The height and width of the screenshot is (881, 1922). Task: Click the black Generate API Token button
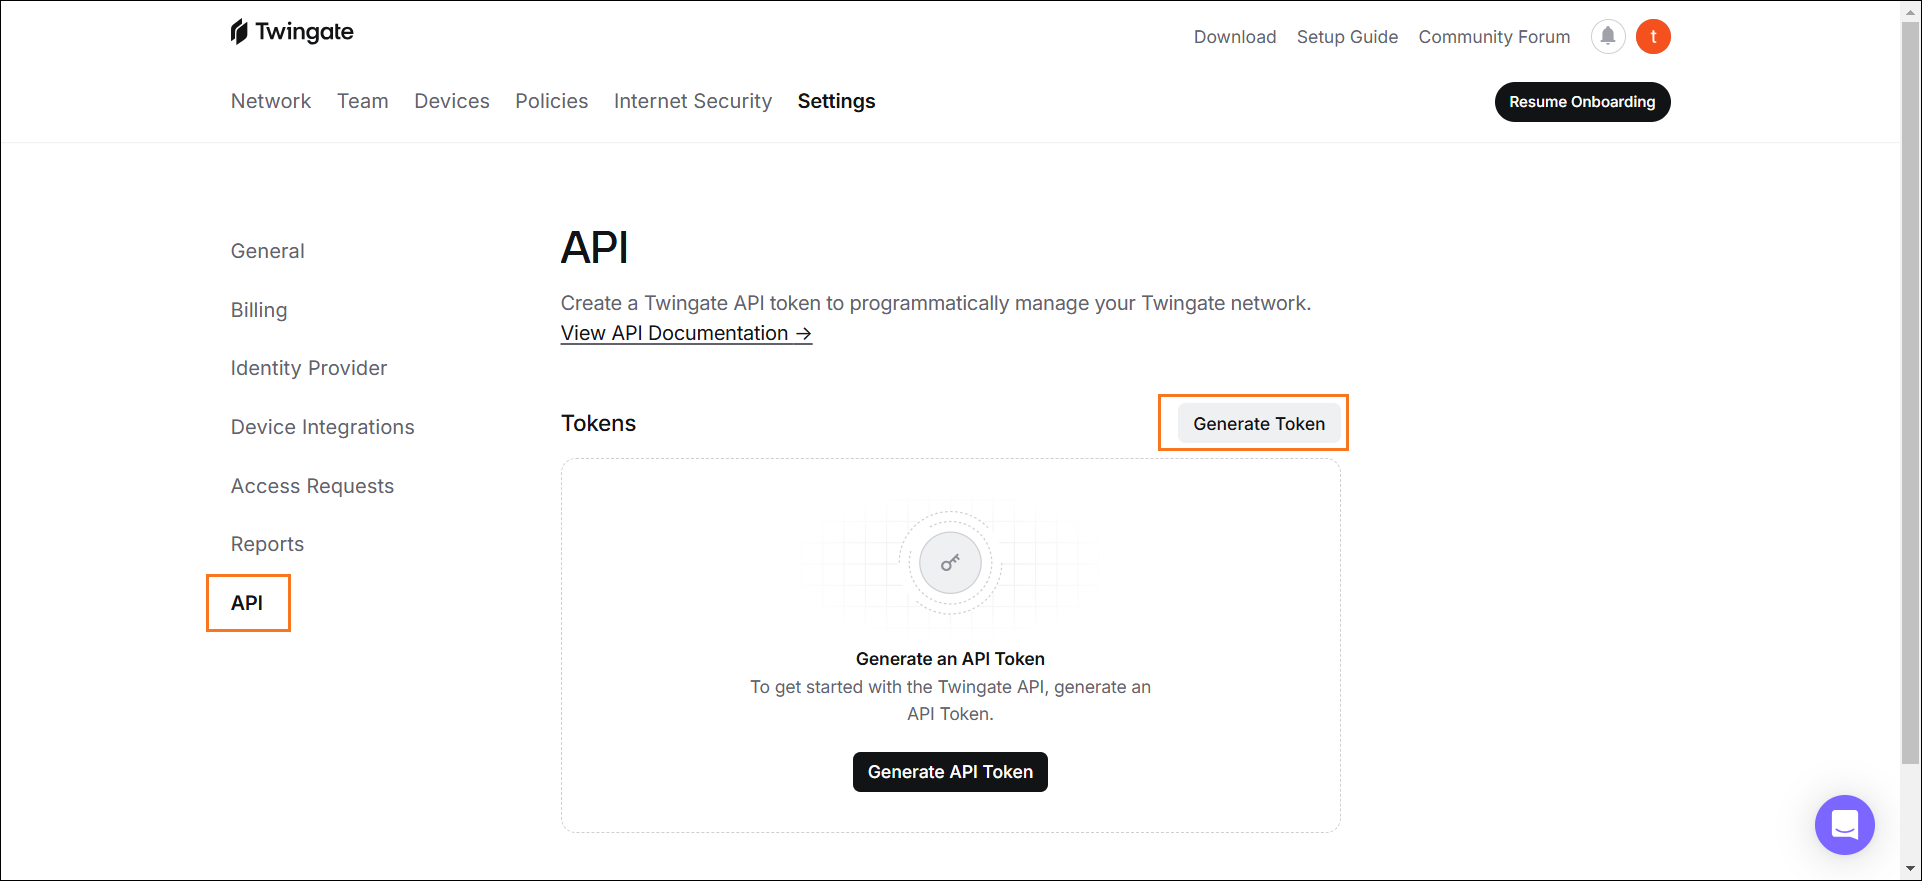point(950,772)
